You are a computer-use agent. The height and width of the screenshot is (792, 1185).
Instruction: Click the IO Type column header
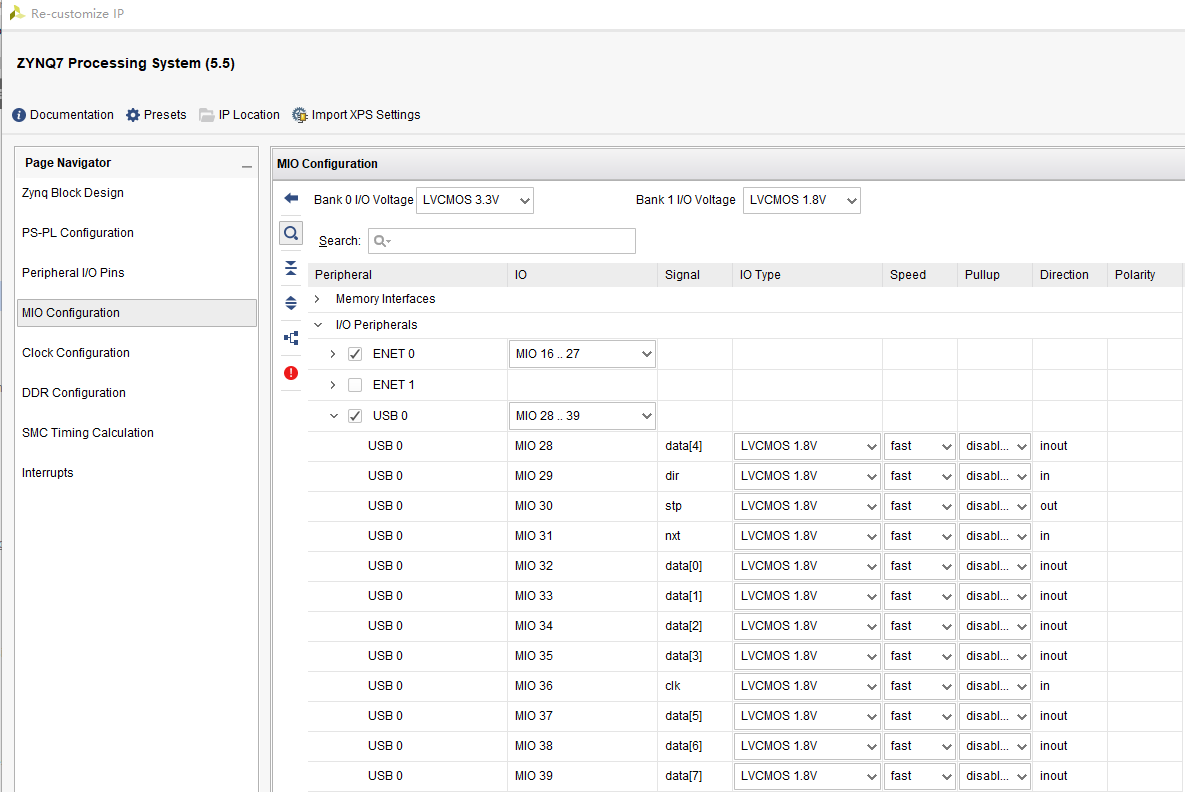806,275
